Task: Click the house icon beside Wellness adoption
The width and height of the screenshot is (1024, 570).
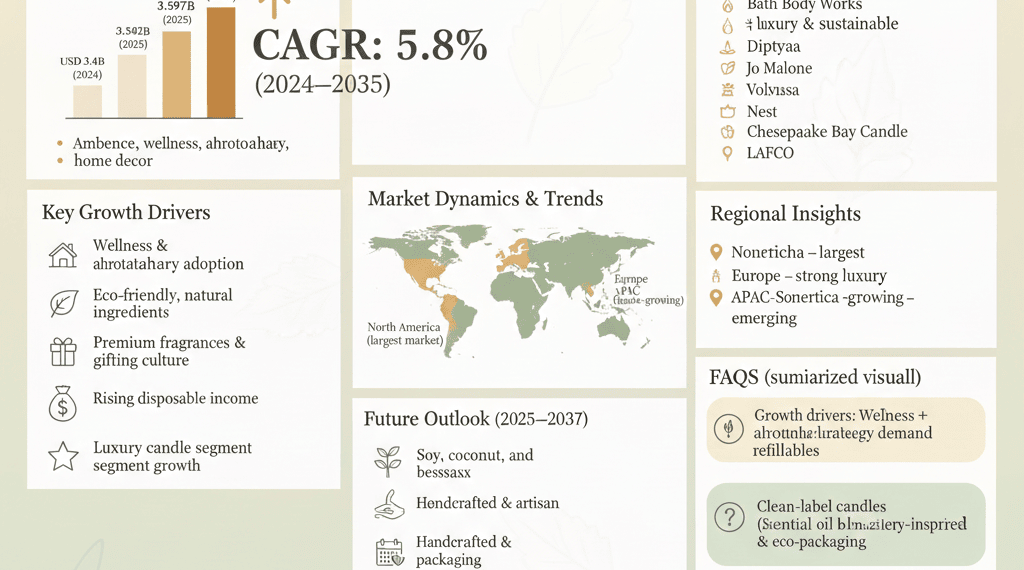Action: point(63,254)
